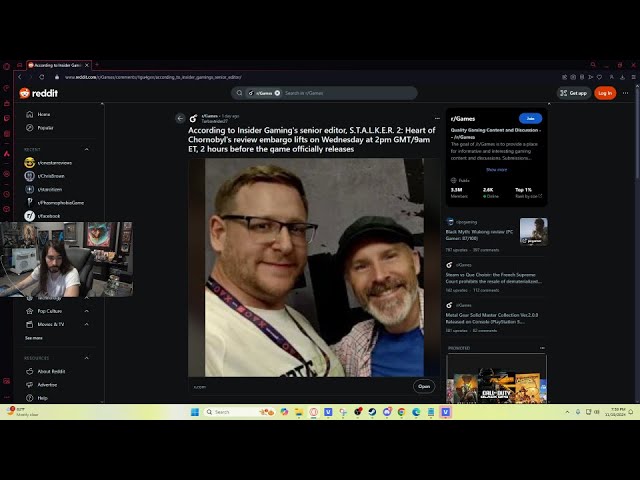Open the Home feed in sidebar
This screenshot has width=640, height=480.
pyautogui.click(x=43, y=114)
